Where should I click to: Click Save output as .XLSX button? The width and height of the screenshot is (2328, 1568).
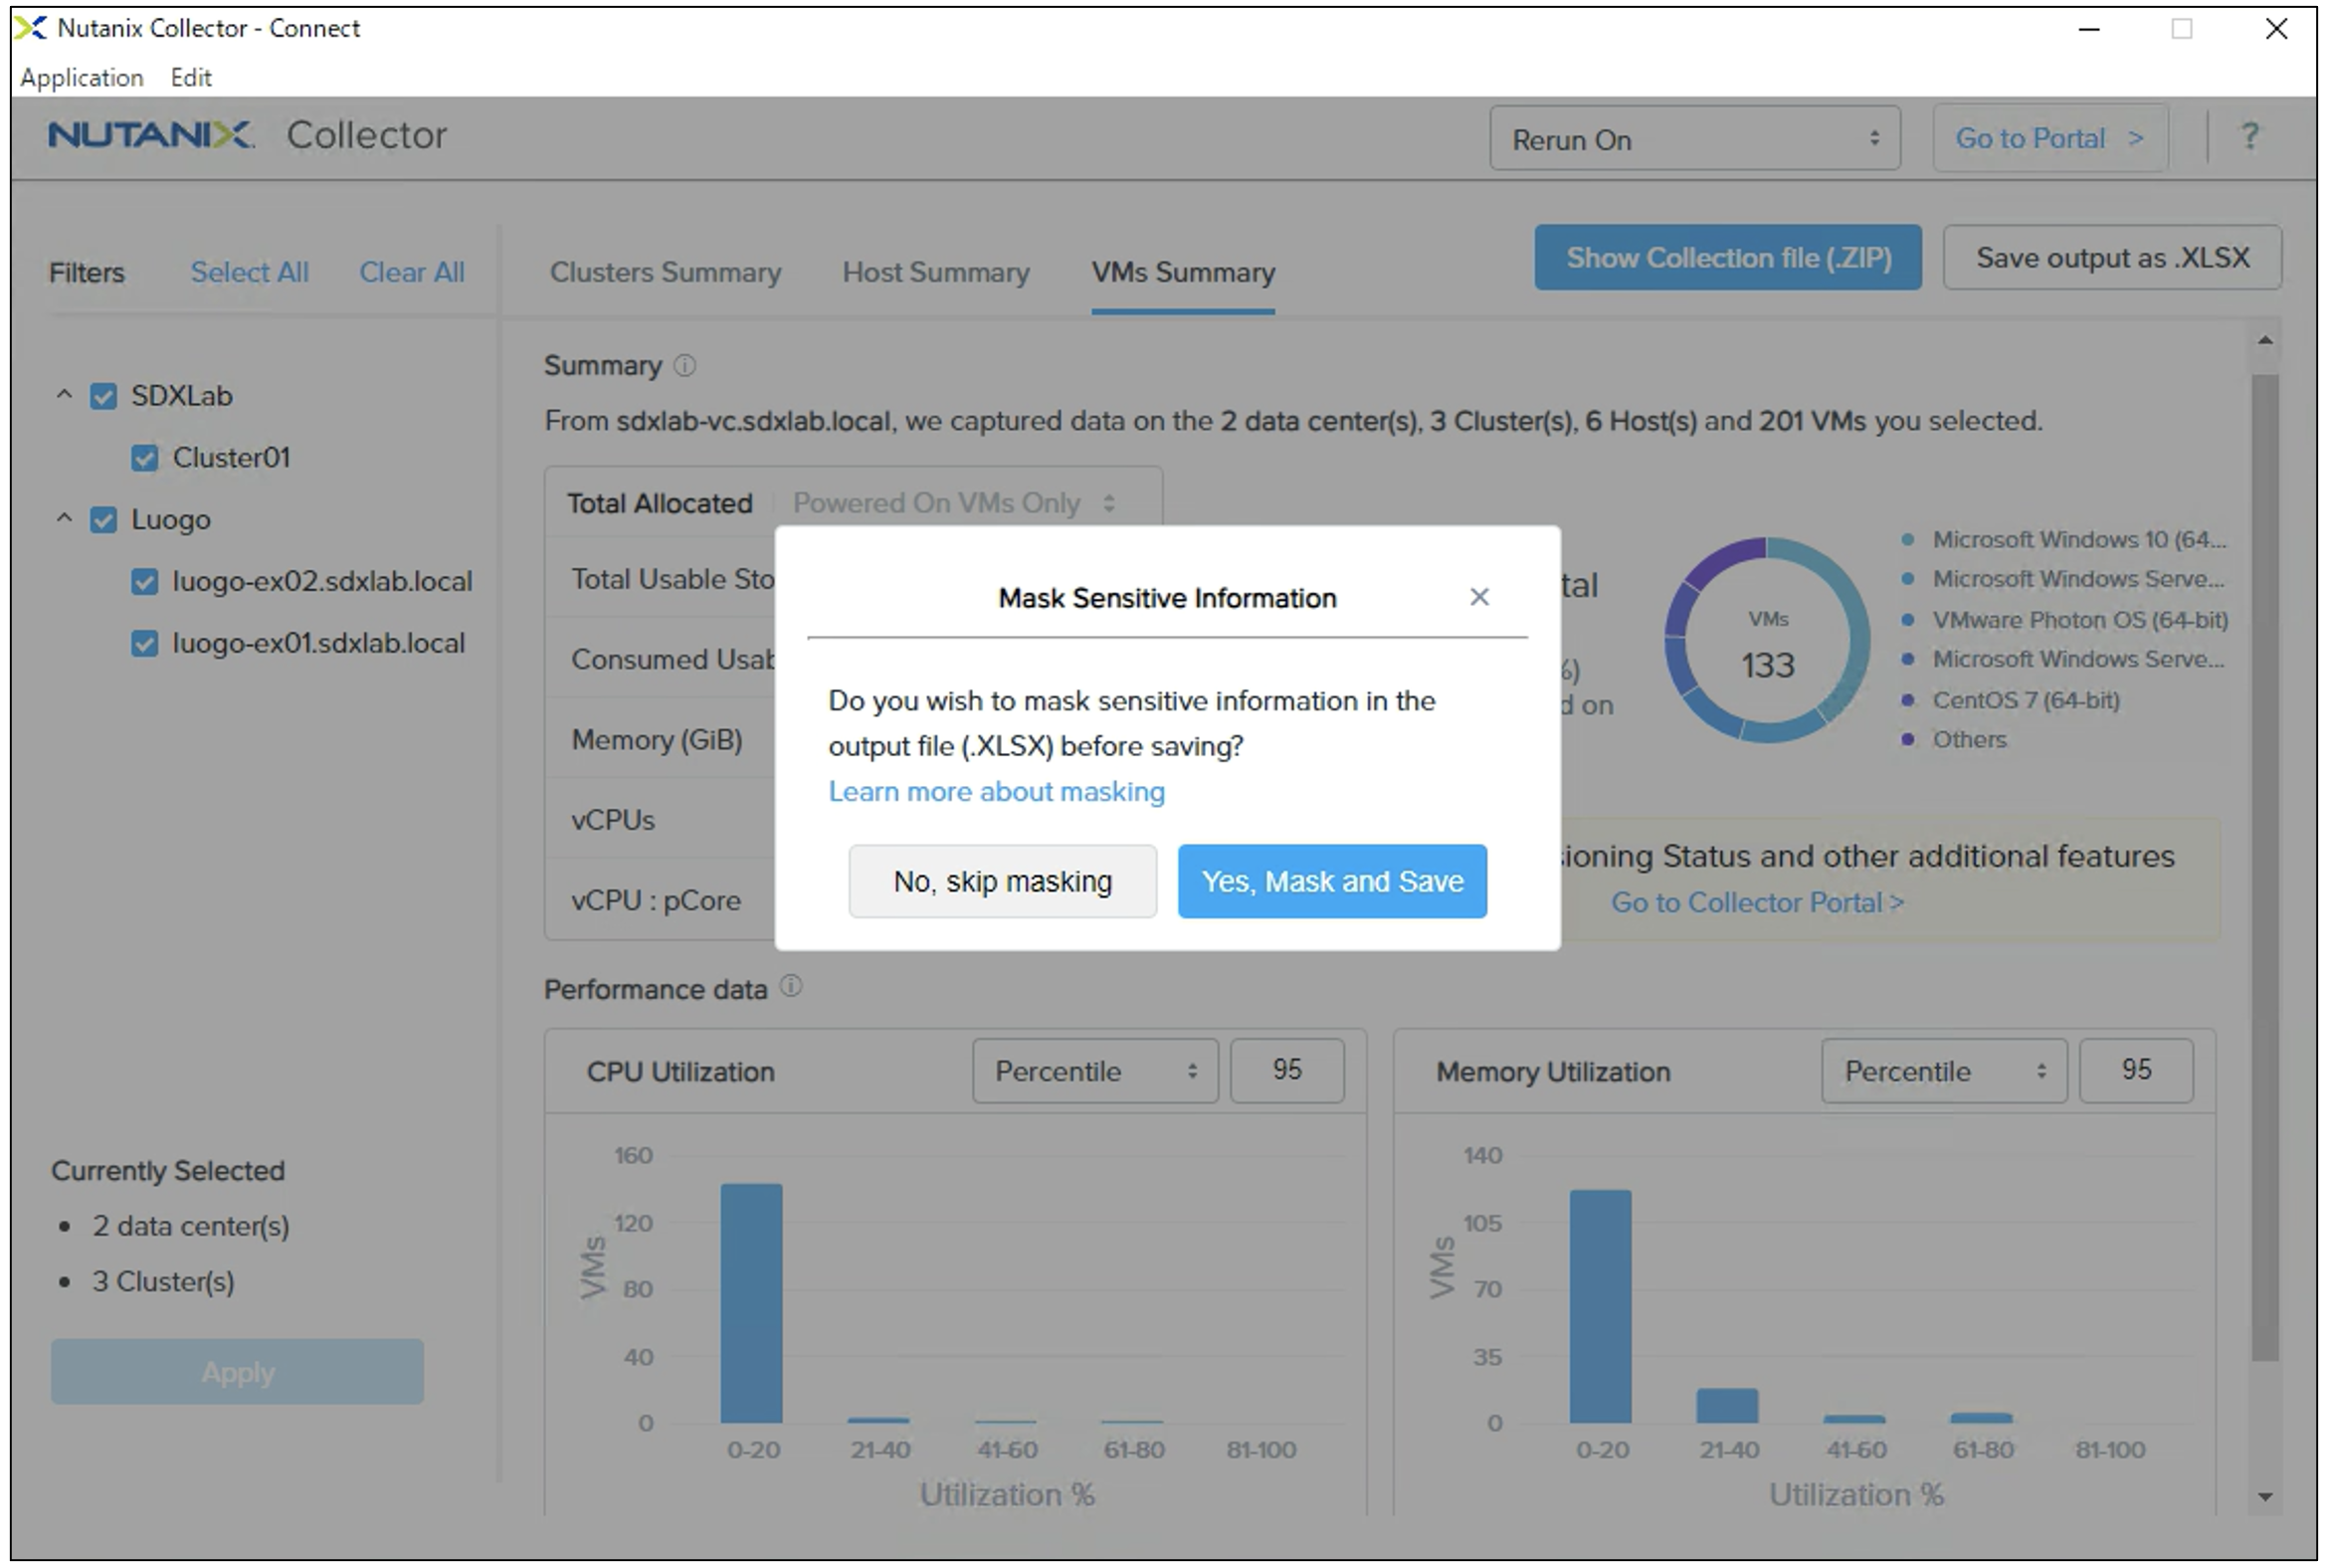(x=2112, y=258)
